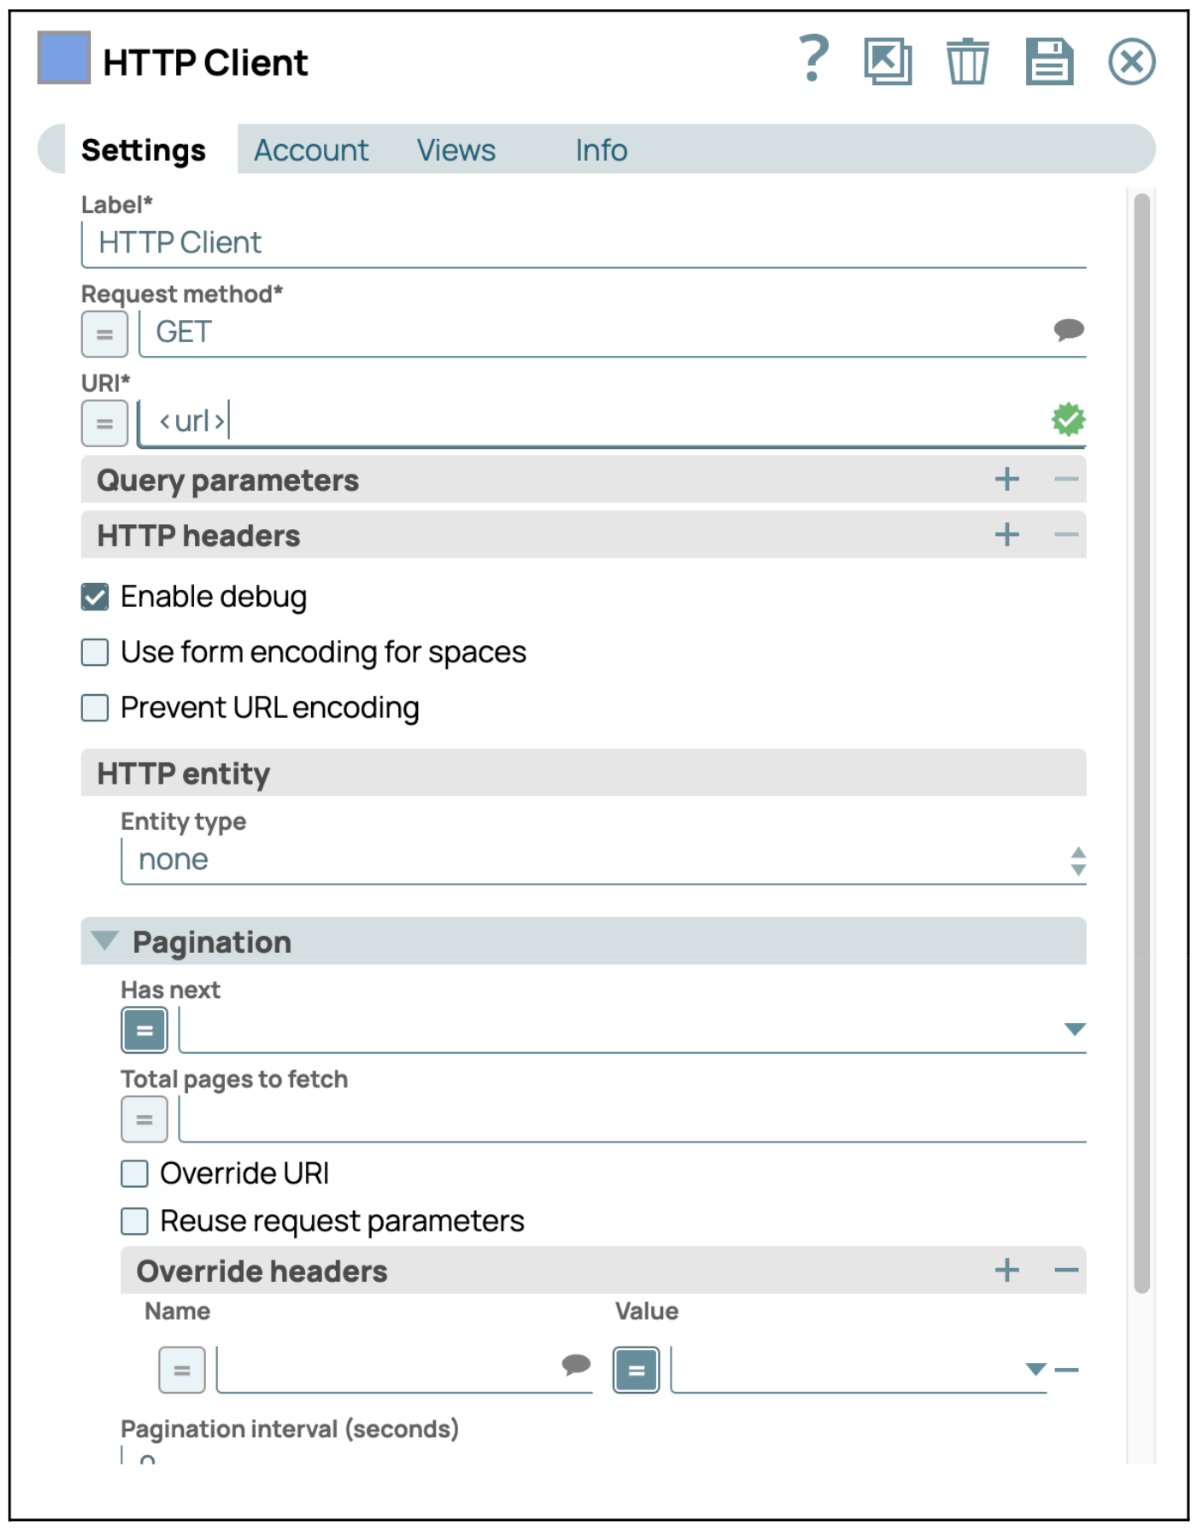Switch to the Info tab
The width and height of the screenshot is (1202, 1528).
click(601, 150)
